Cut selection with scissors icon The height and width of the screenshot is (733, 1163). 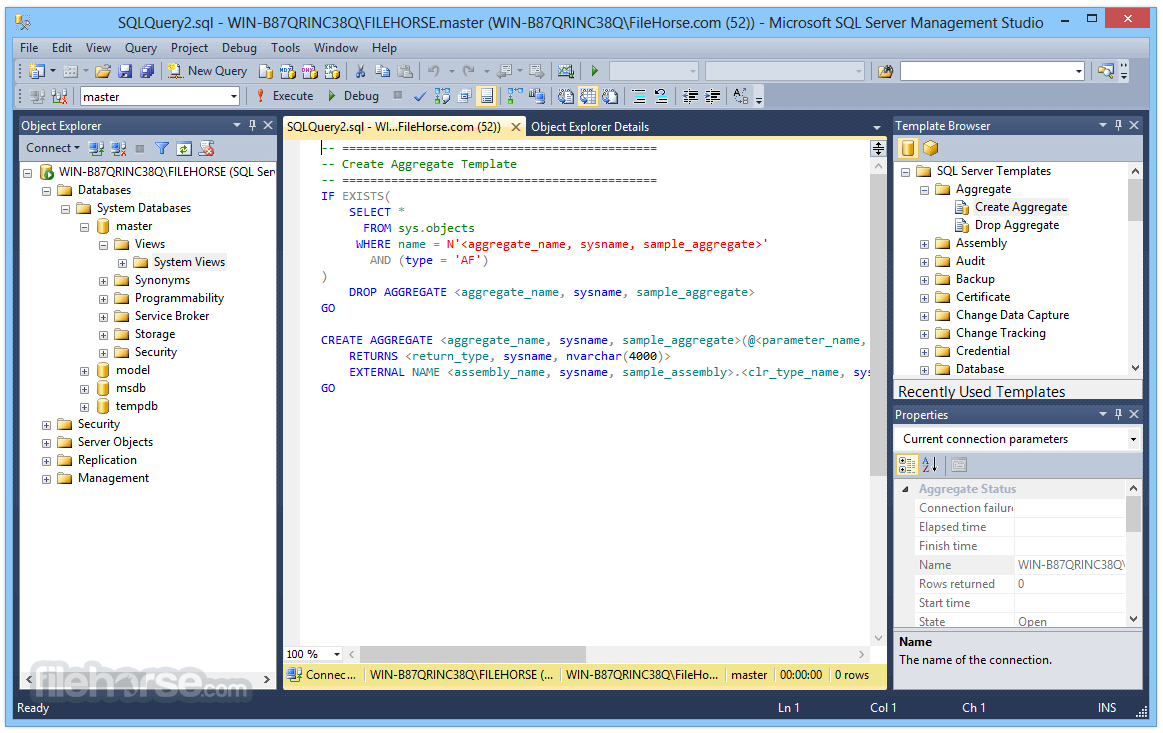point(360,71)
